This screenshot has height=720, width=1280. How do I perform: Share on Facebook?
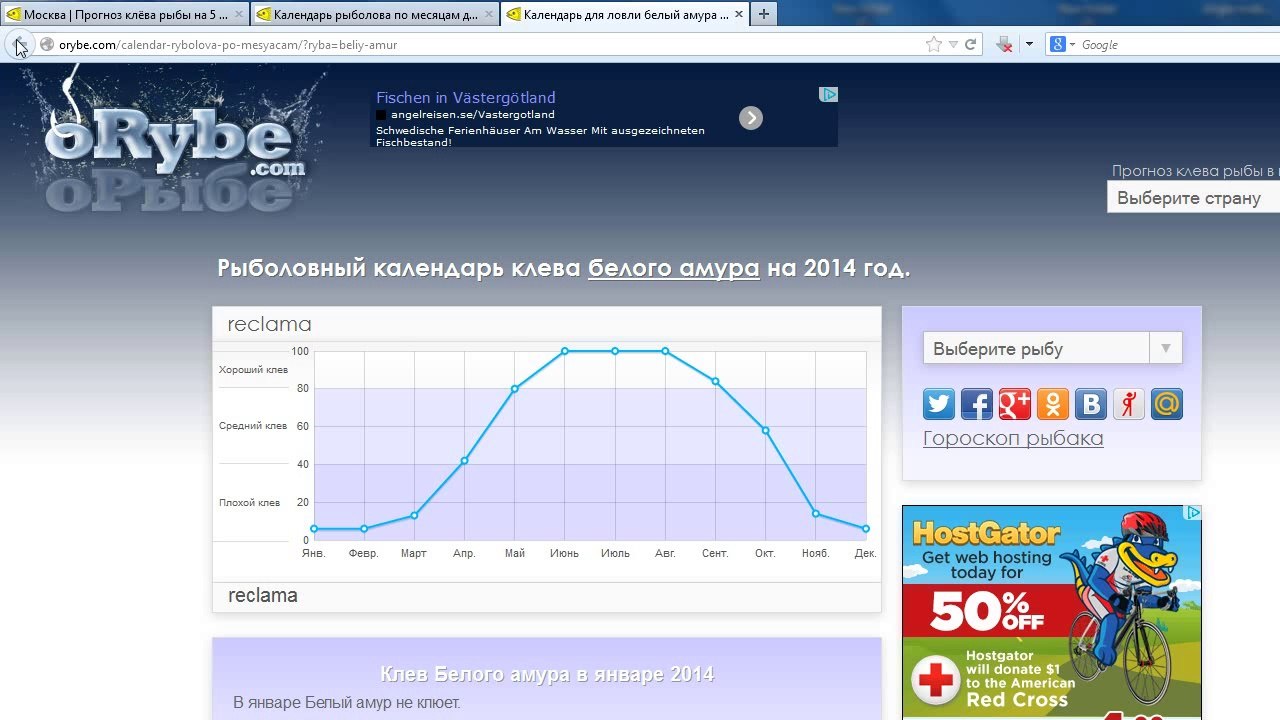(x=977, y=404)
